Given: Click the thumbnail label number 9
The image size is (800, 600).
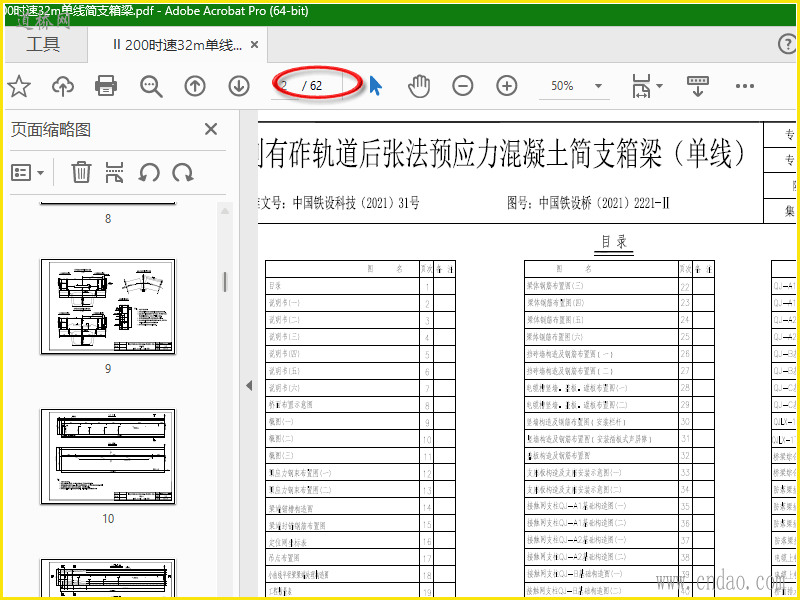Looking at the screenshot, I should pos(108,368).
